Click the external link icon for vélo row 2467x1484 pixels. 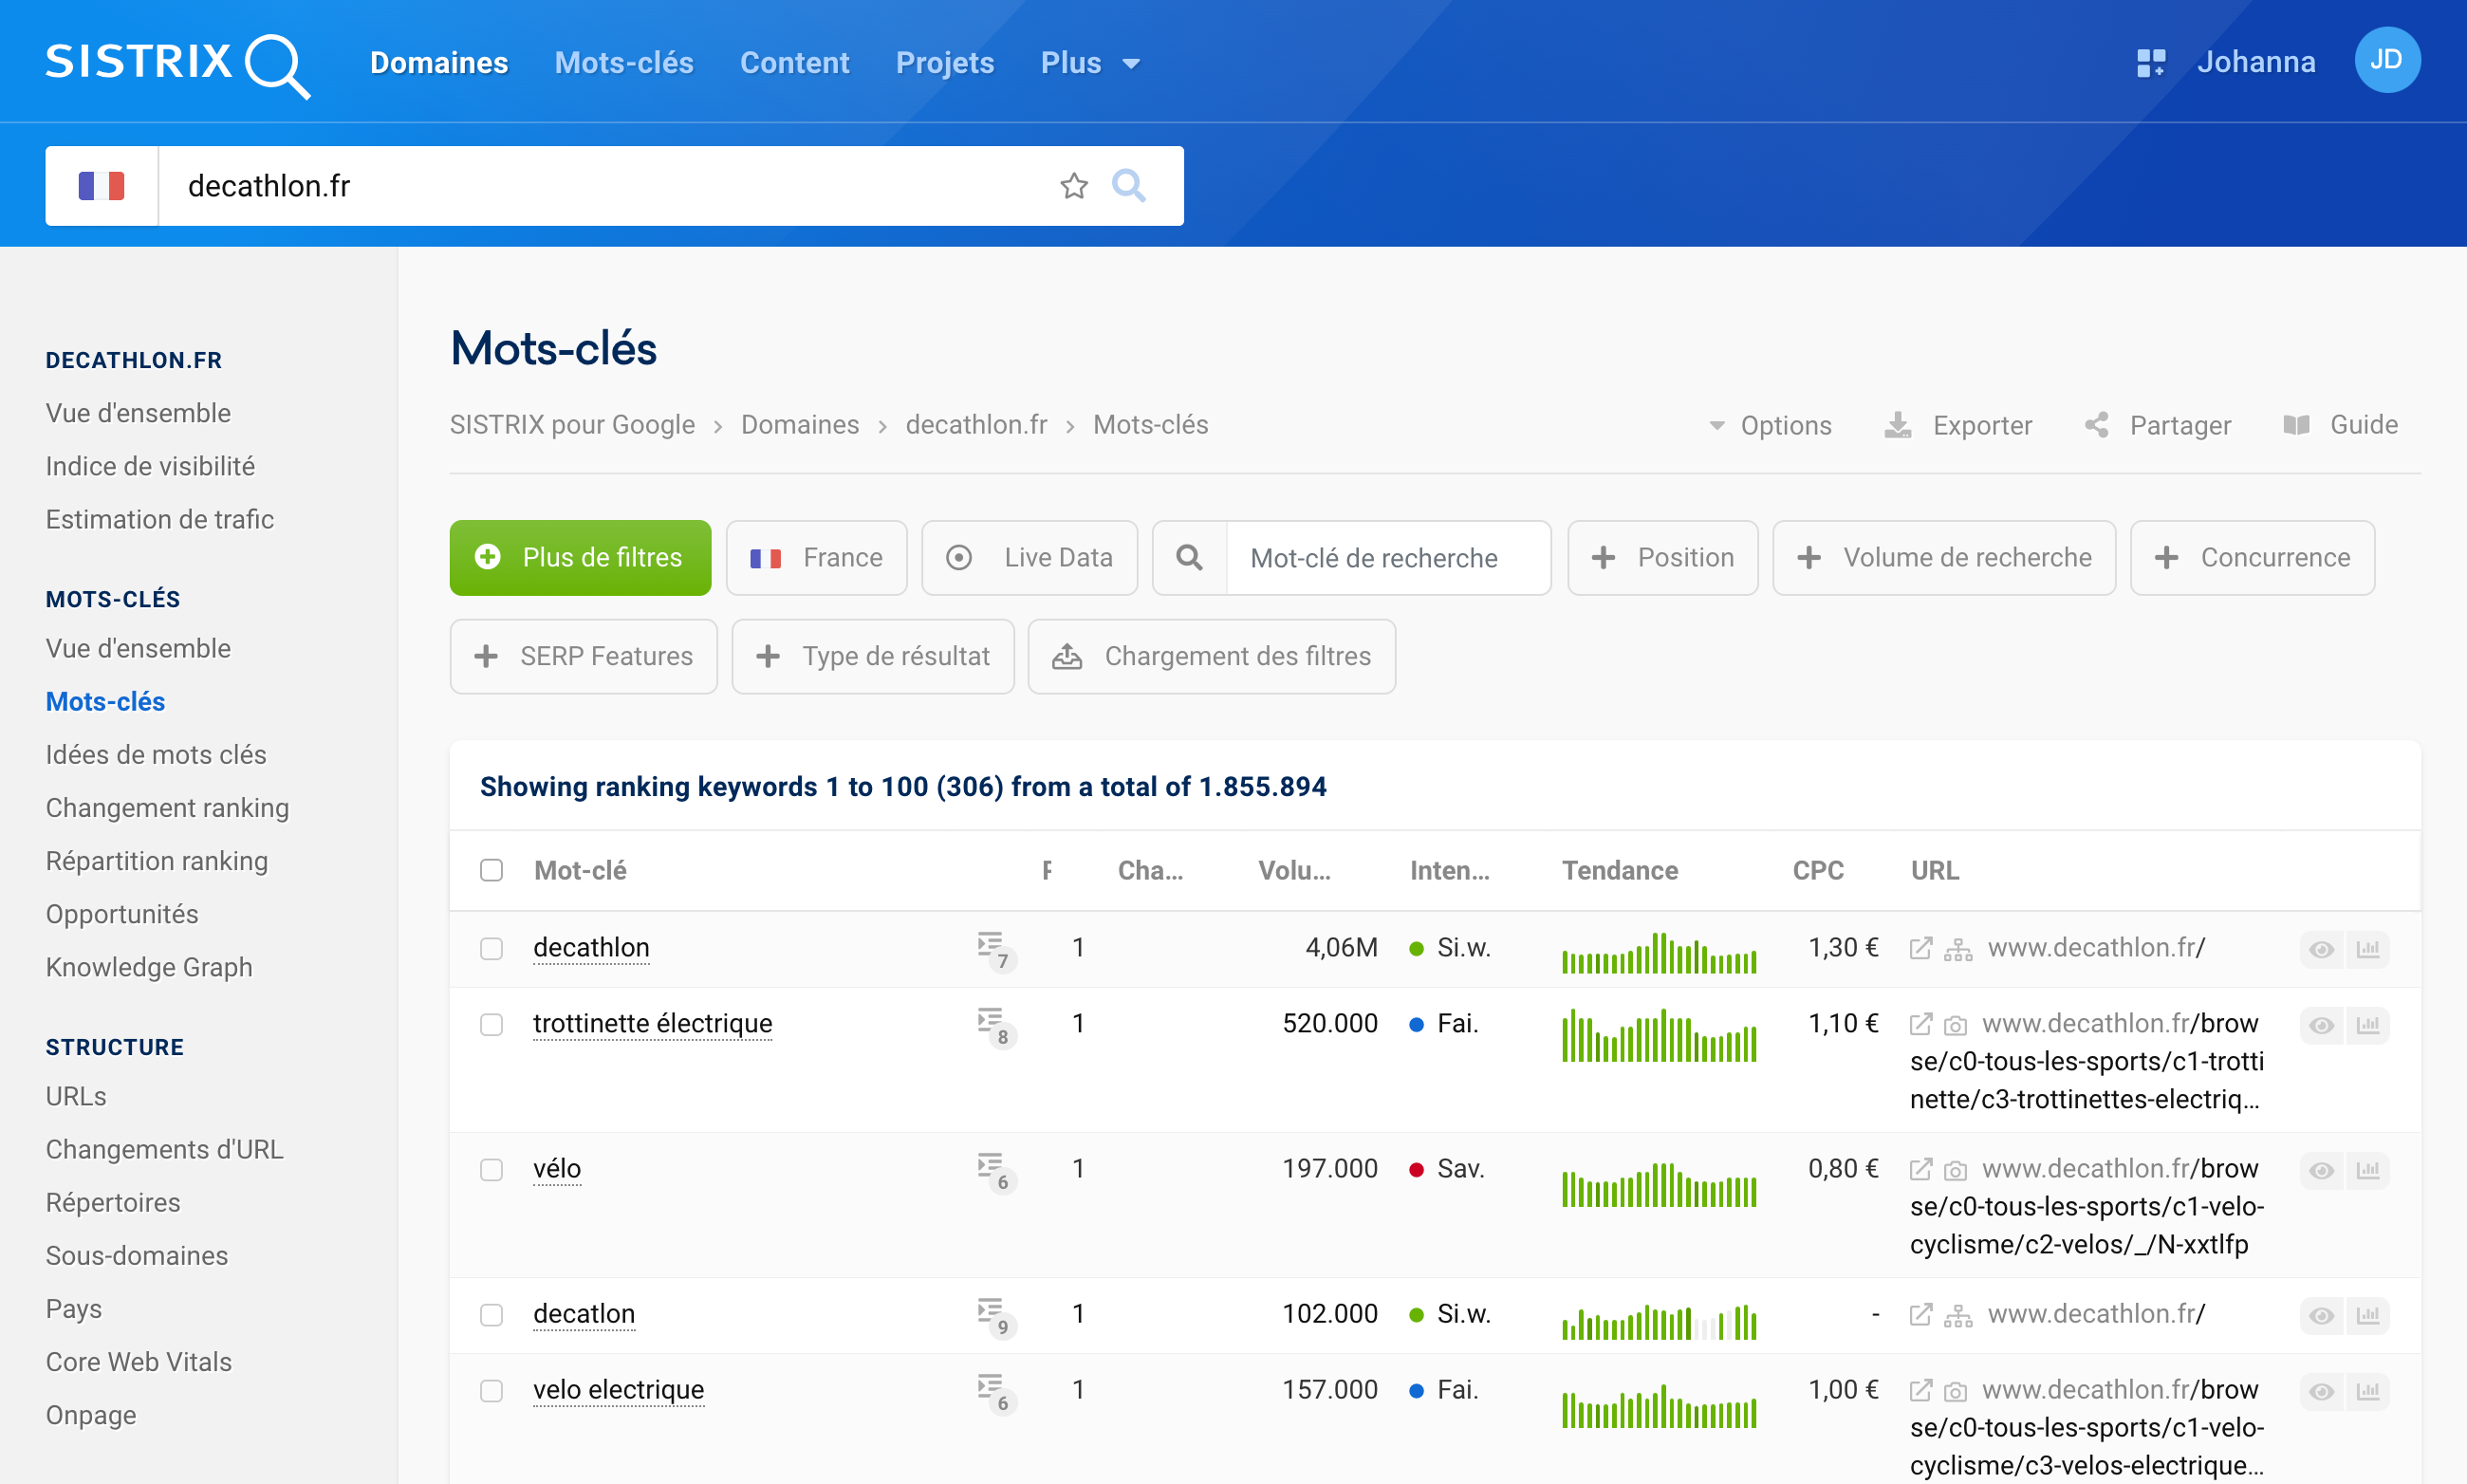coord(1920,1169)
